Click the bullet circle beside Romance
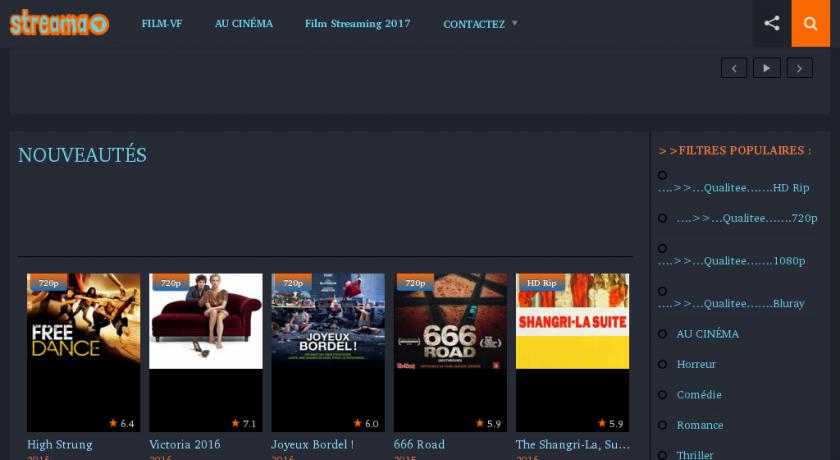Viewport: 840px width, 460px height. point(663,425)
